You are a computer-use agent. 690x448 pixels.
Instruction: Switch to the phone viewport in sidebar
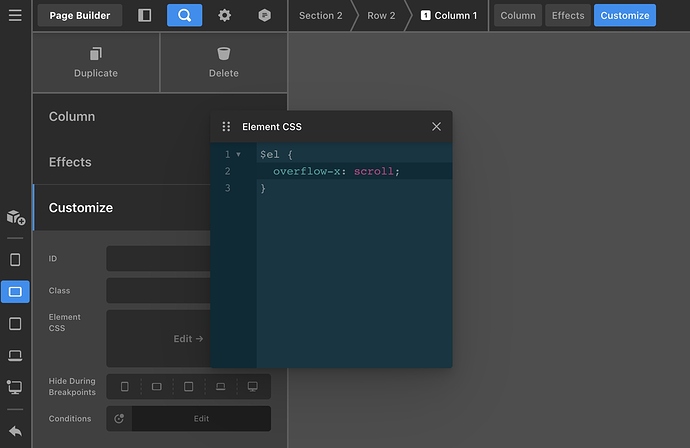pos(15,260)
